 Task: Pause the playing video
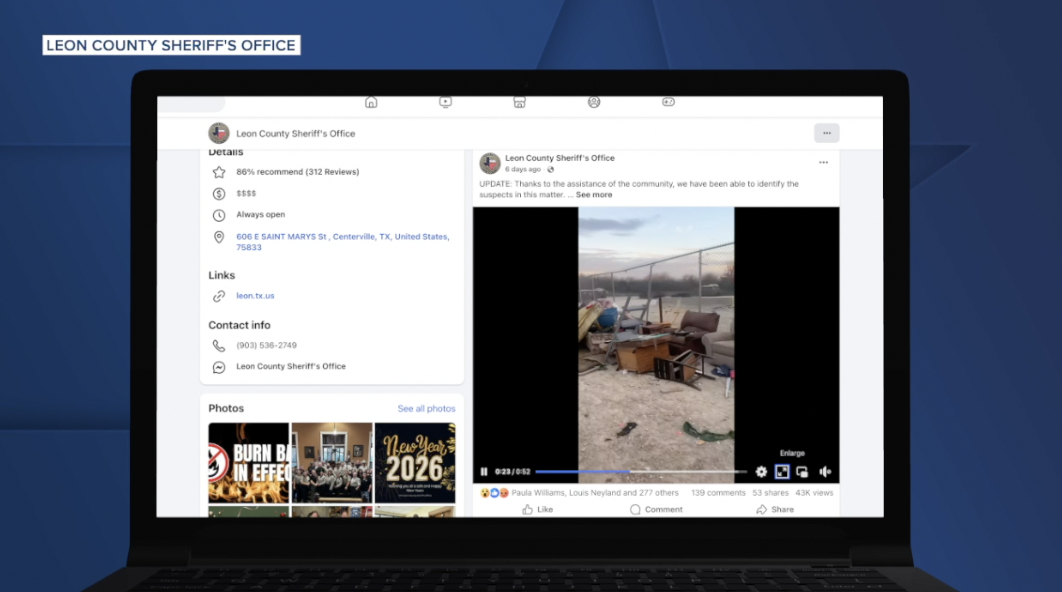[x=484, y=472]
